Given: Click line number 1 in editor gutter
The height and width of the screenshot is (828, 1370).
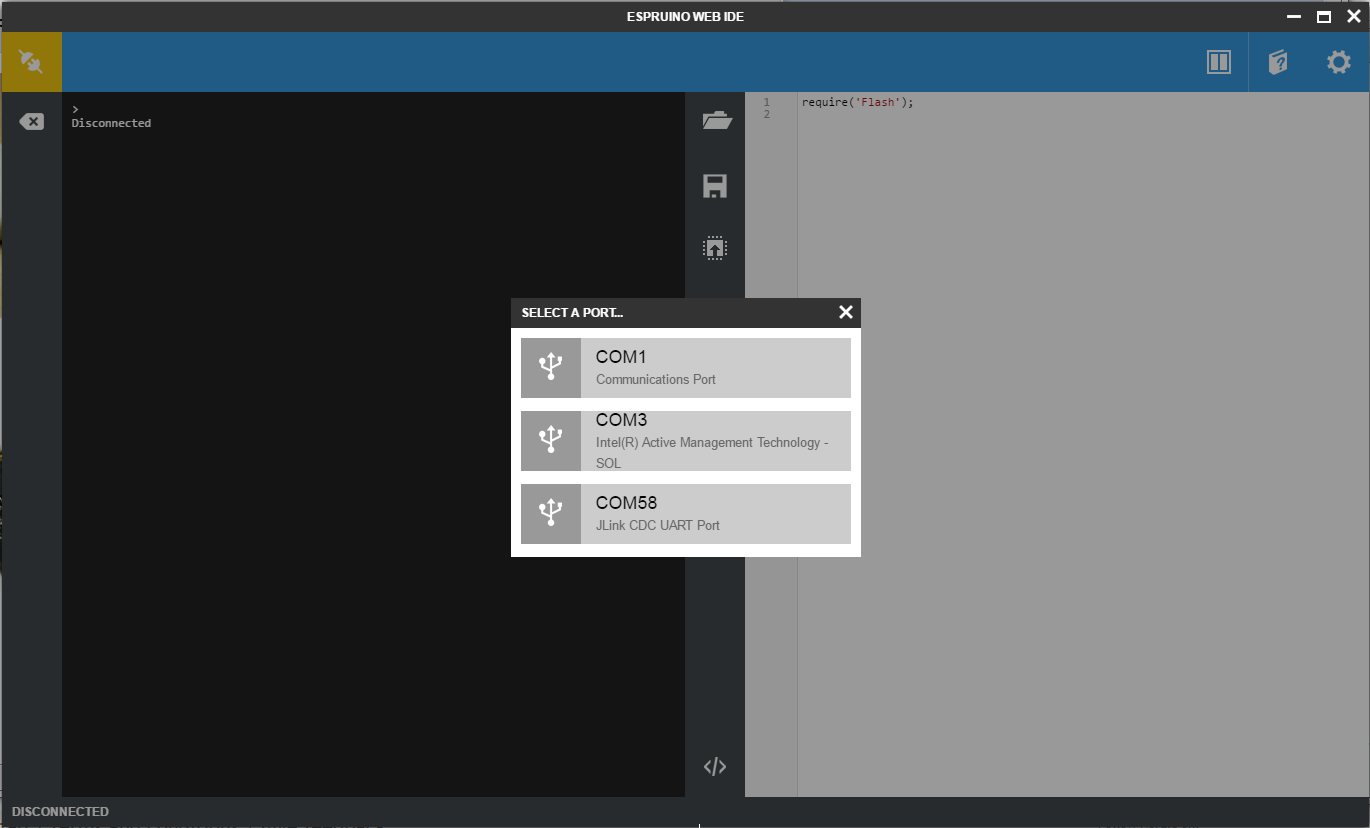Looking at the screenshot, I should (767, 102).
